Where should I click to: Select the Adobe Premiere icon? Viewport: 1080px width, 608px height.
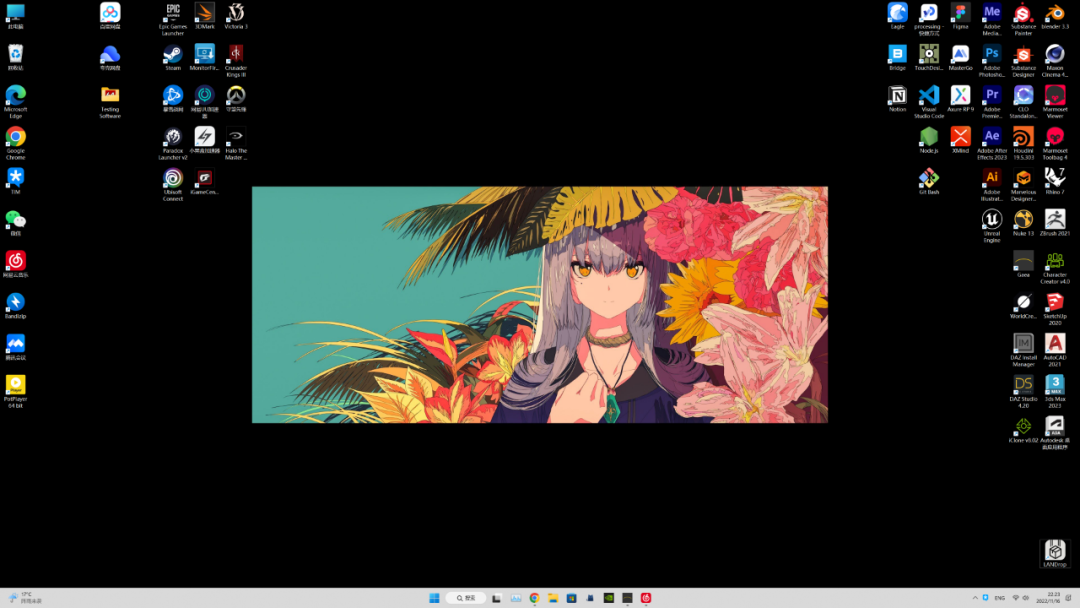click(x=992, y=102)
